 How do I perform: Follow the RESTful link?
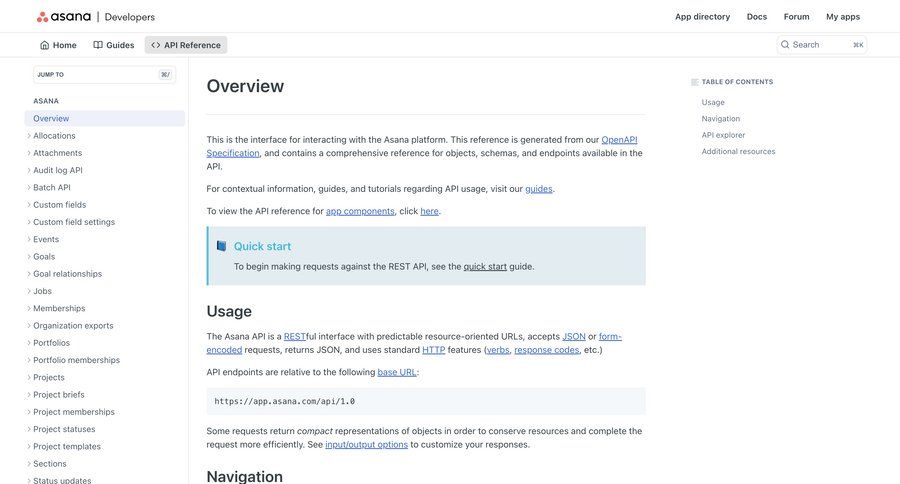294,336
